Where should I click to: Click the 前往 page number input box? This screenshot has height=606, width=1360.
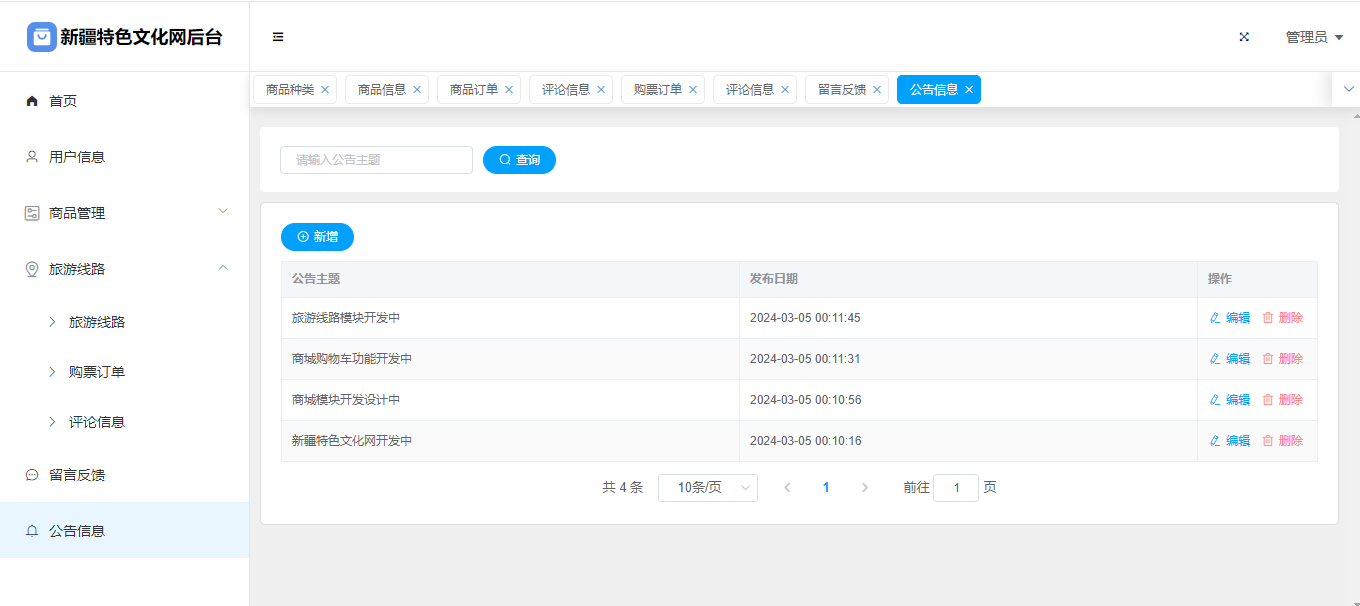tap(955, 488)
